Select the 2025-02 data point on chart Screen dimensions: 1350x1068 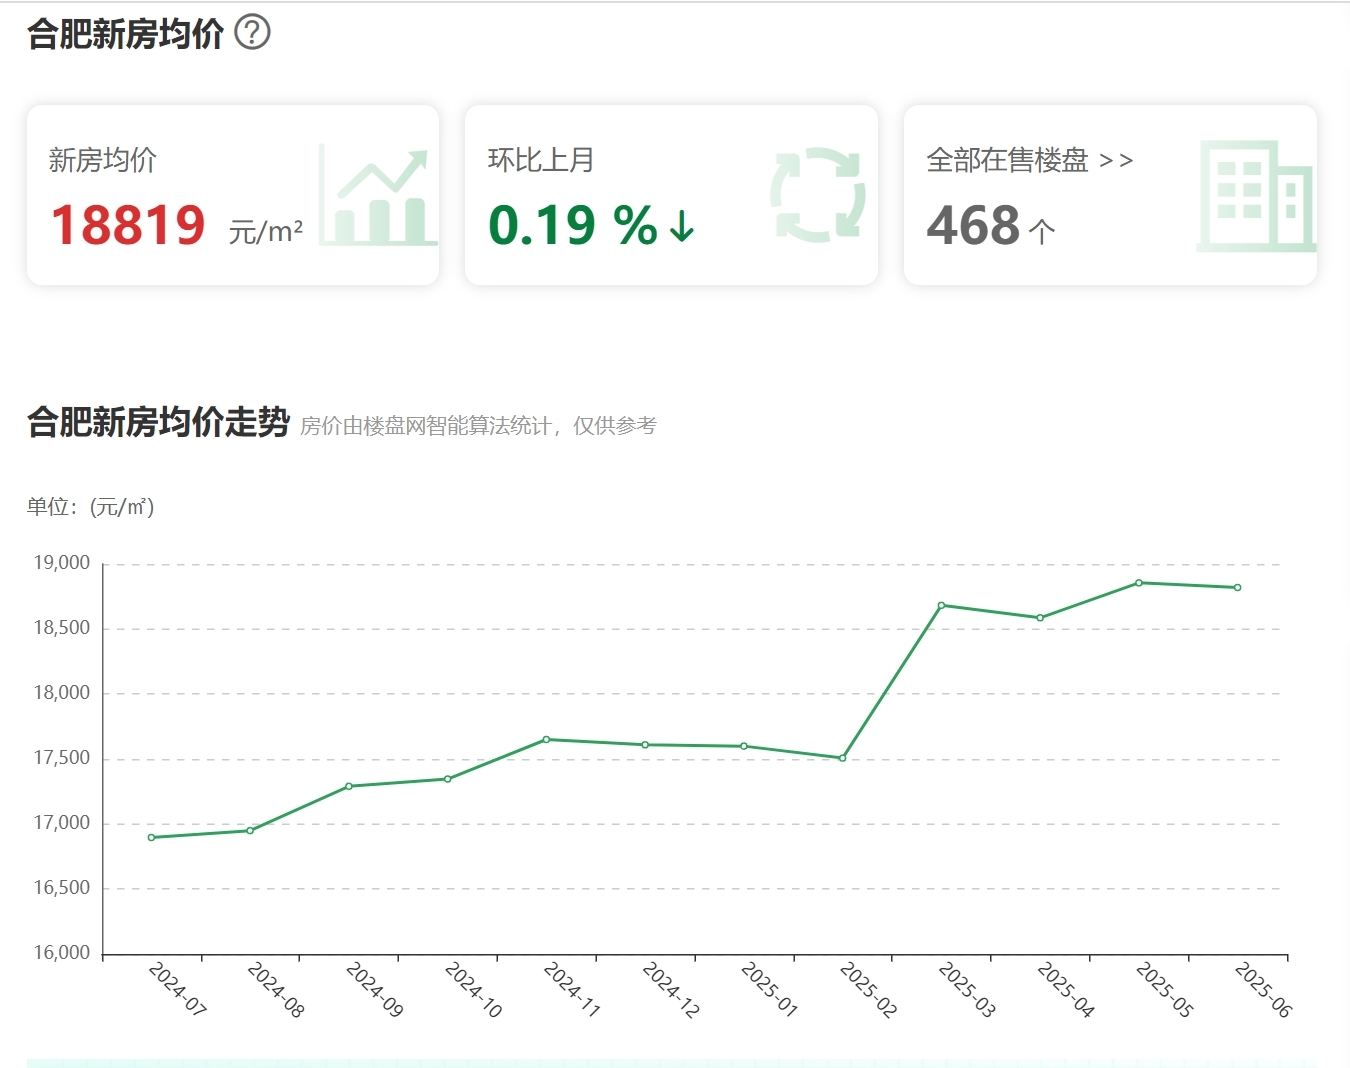point(842,758)
